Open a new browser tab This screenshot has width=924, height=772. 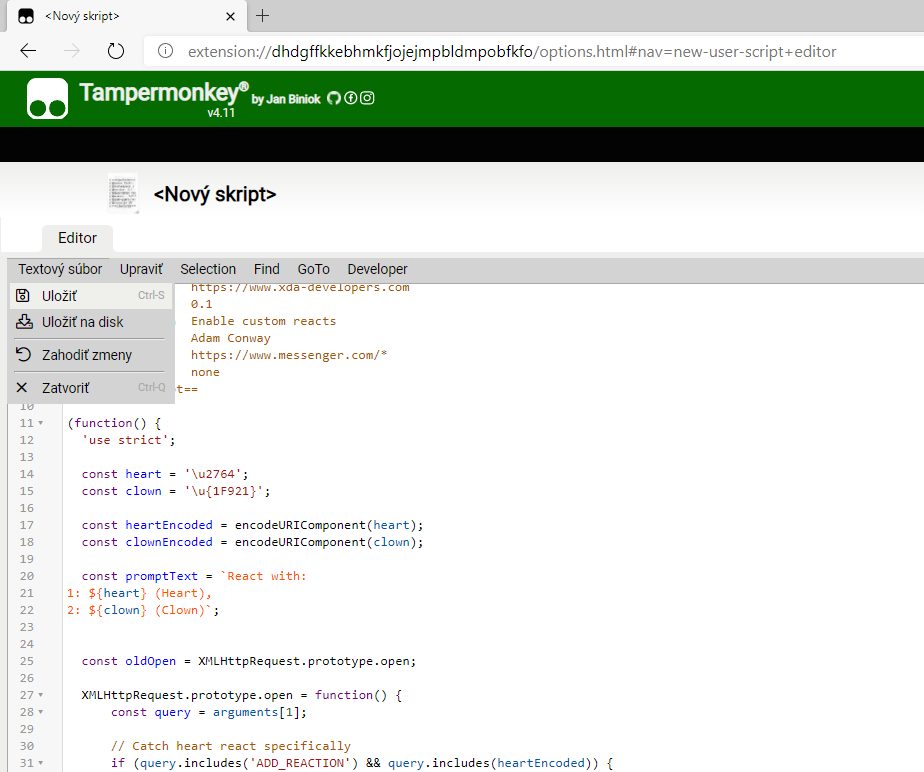pyautogui.click(x=263, y=16)
